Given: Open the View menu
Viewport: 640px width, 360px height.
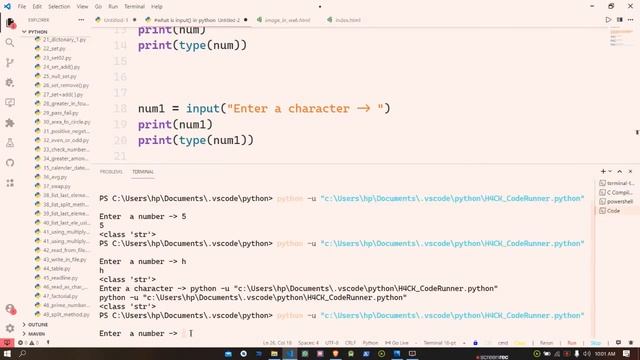Looking at the screenshot, I should point(82,7).
